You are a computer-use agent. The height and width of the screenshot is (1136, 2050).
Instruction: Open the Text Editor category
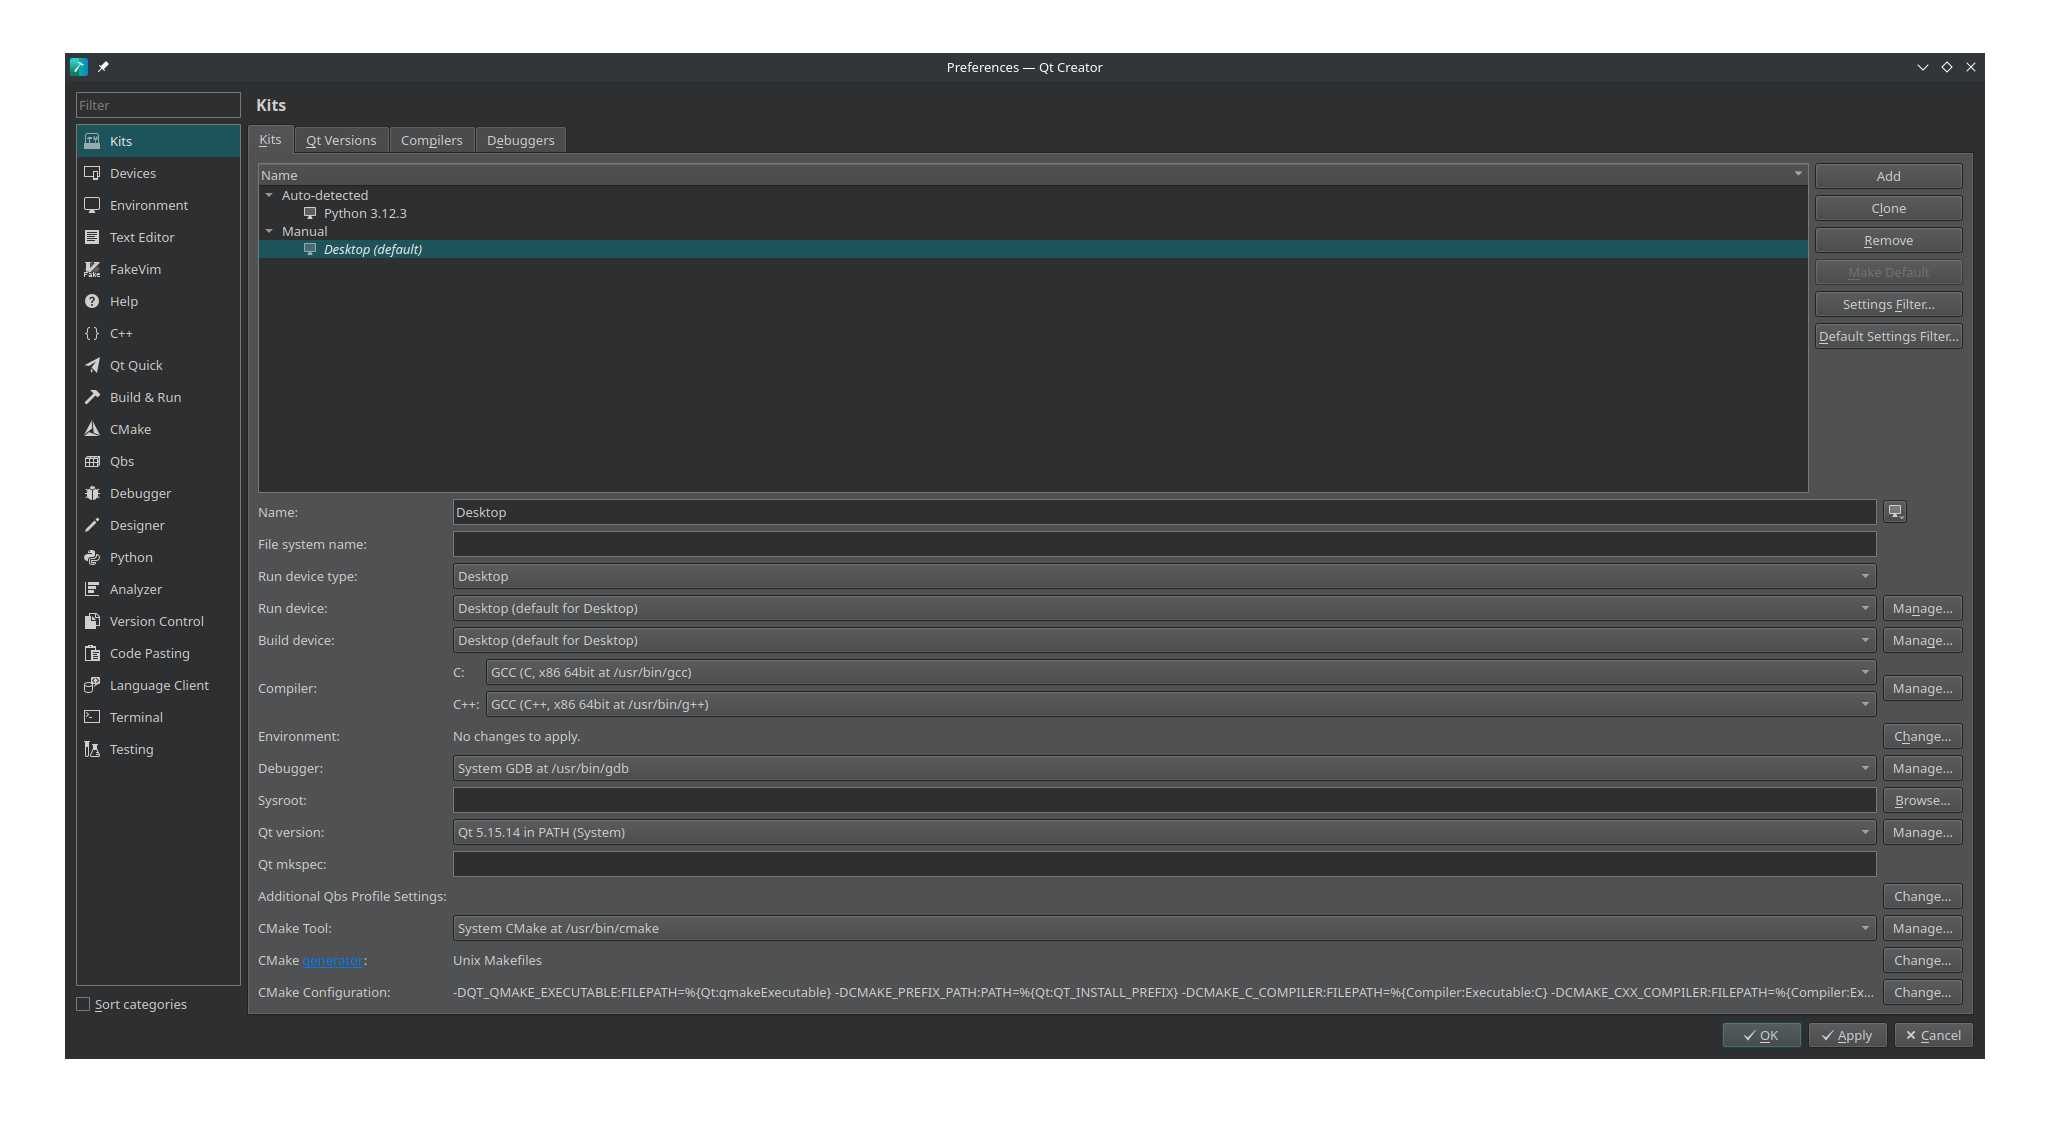[x=158, y=237]
